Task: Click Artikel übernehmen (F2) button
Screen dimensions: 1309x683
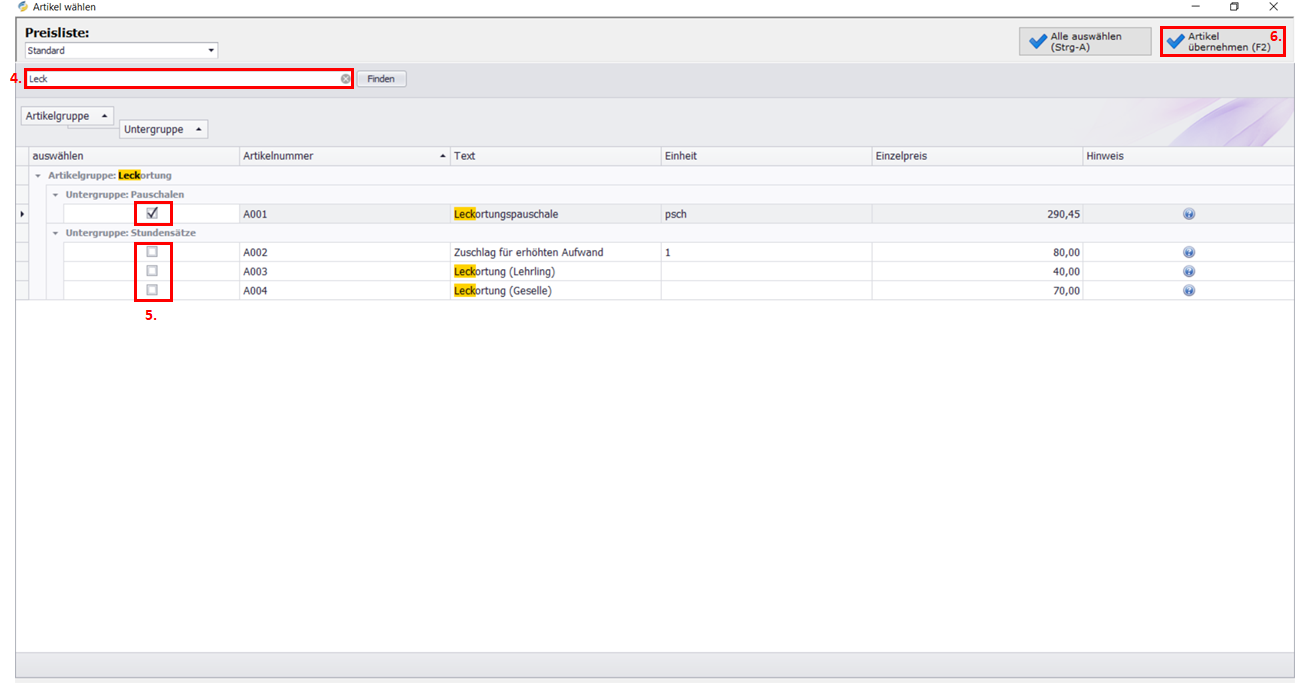Action: pos(1222,41)
